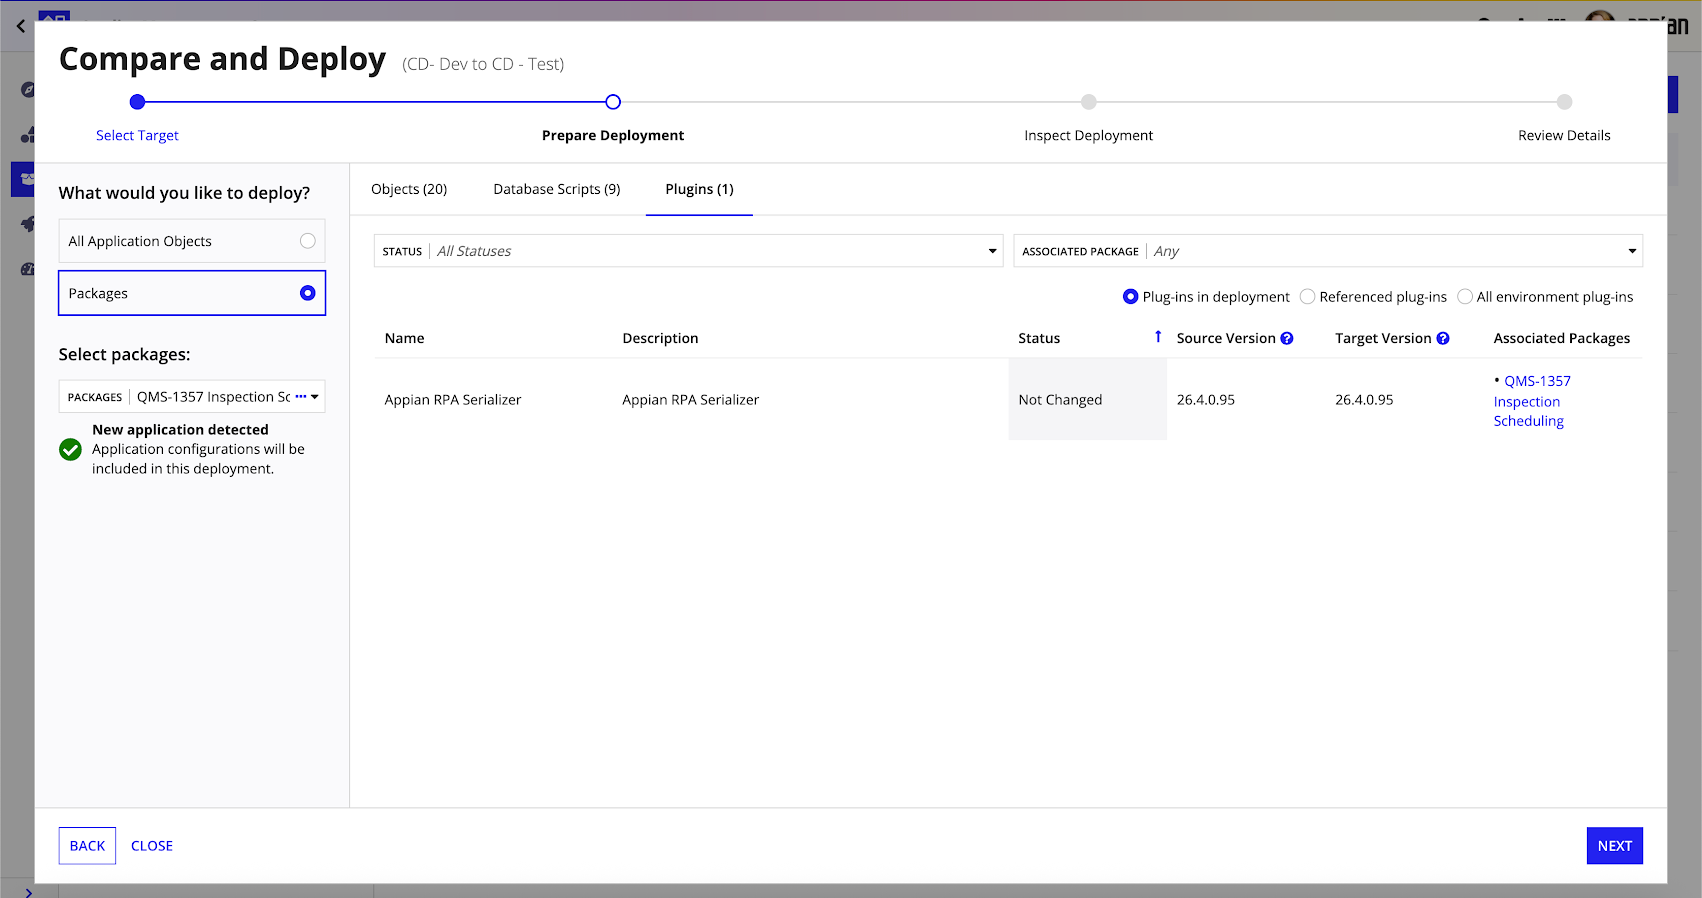Click the Source Version column header

tap(1226, 339)
